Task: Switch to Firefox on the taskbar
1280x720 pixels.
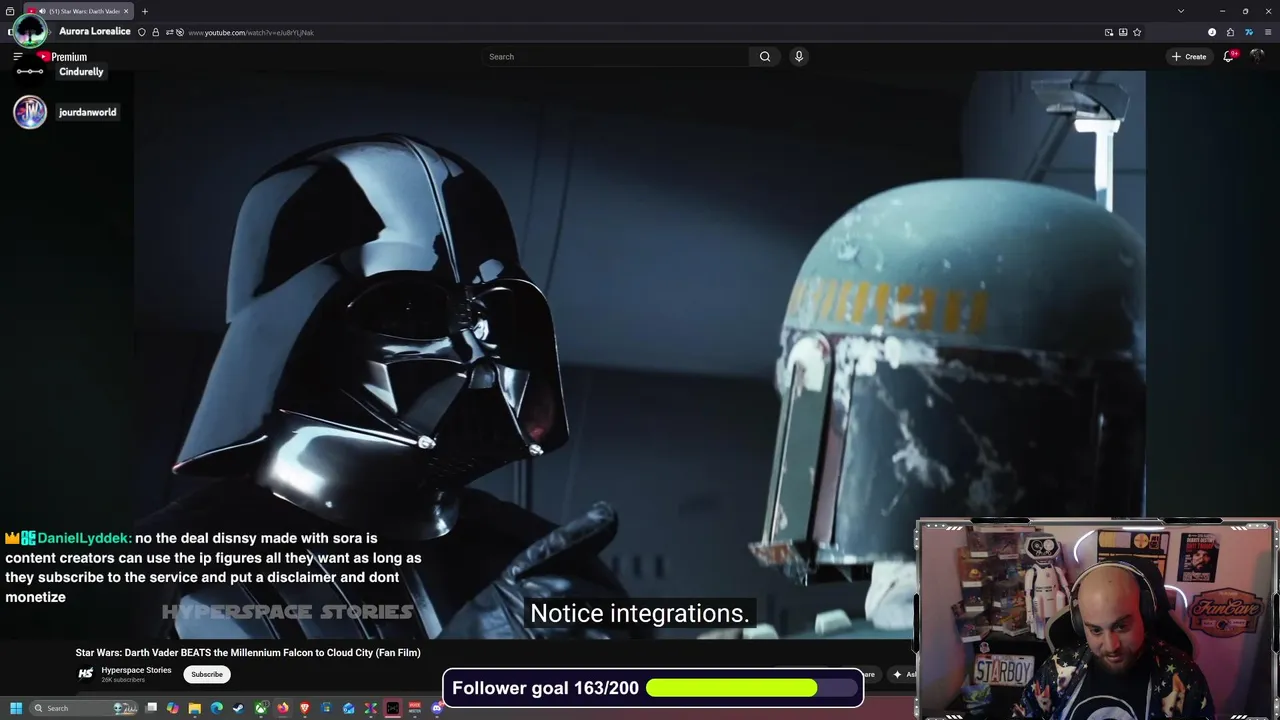Action: click(x=283, y=708)
